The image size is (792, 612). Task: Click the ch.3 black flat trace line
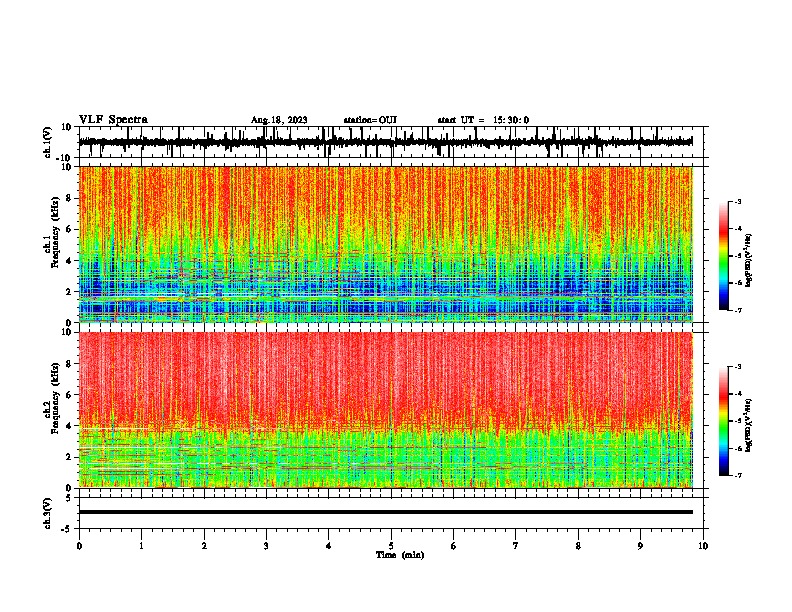pyautogui.click(x=386, y=512)
